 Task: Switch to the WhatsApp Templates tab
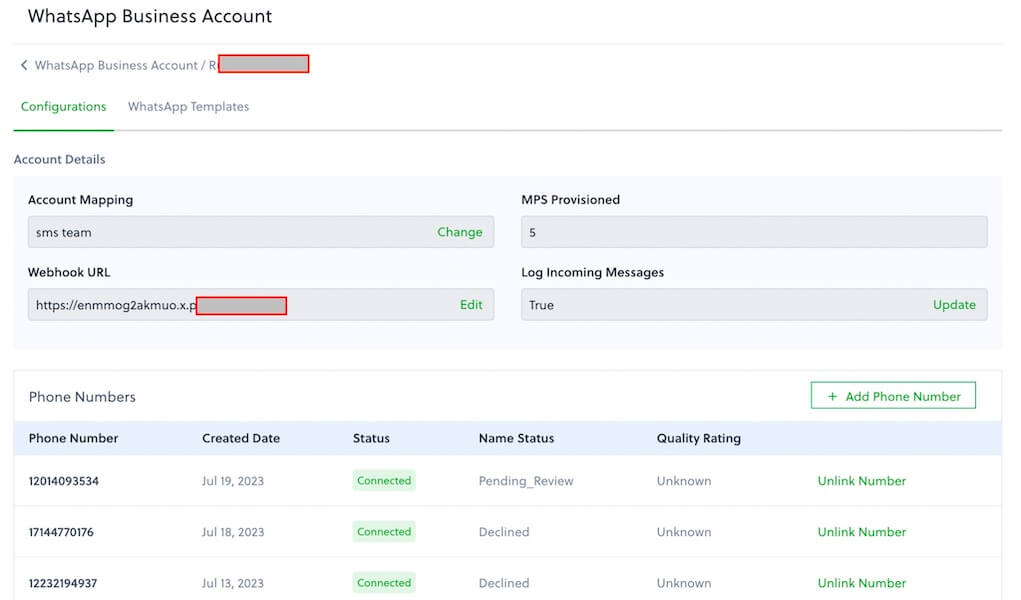click(188, 107)
